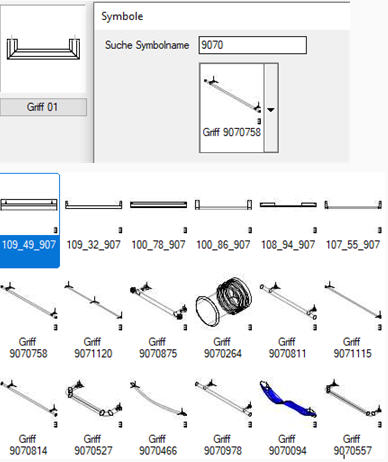Choose Griff 9070758 symbol in the list grid
This screenshot has height=462, width=388.
click(x=29, y=319)
